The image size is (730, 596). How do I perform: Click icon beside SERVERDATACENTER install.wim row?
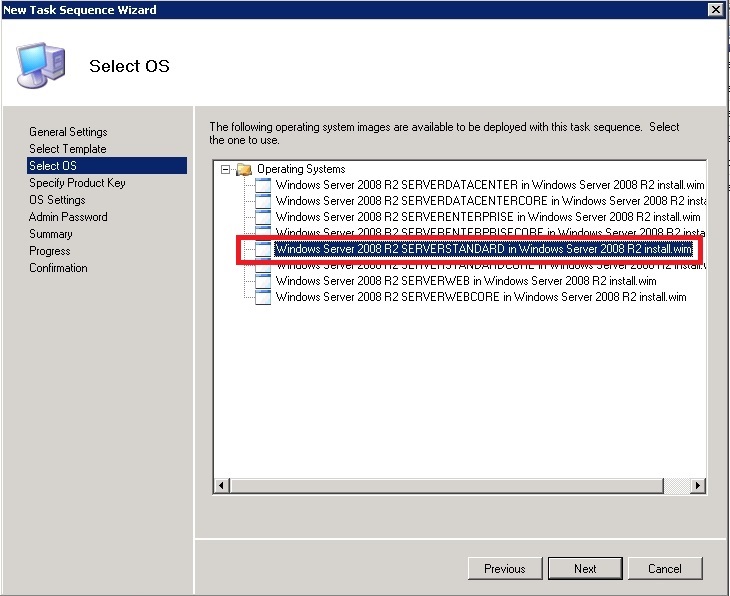pyautogui.click(x=263, y=185)
